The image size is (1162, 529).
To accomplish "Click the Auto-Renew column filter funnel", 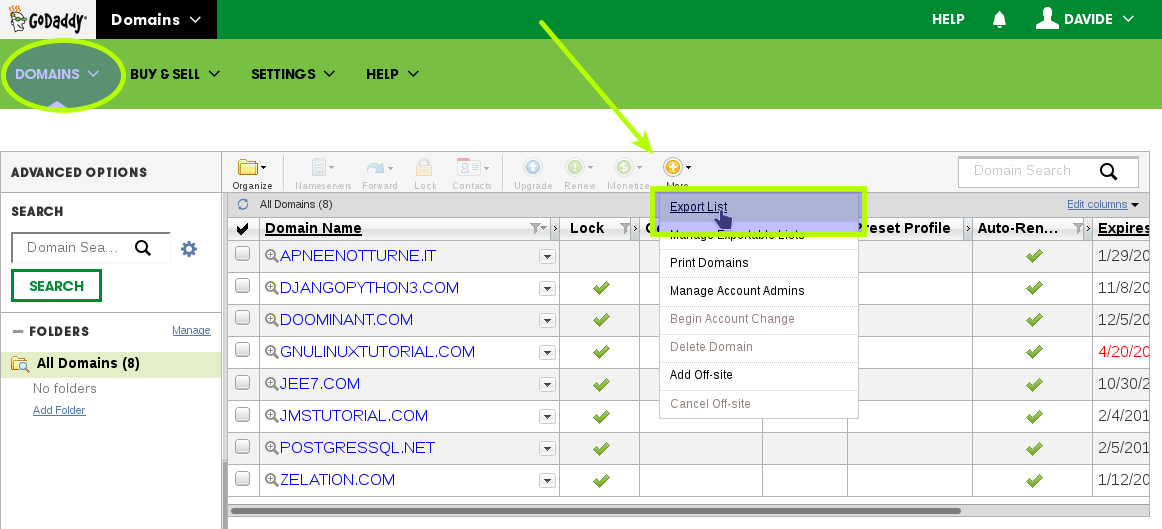I will (x=1078, y=228).
